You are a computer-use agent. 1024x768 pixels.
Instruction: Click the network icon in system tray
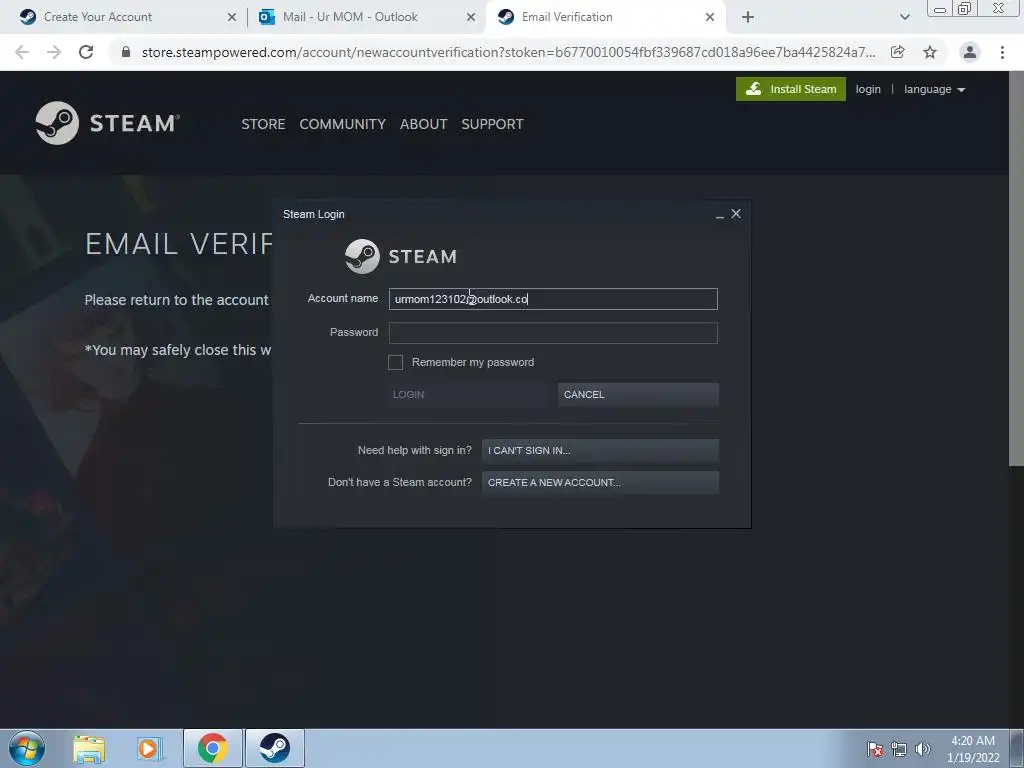click(x=899, y=749)
